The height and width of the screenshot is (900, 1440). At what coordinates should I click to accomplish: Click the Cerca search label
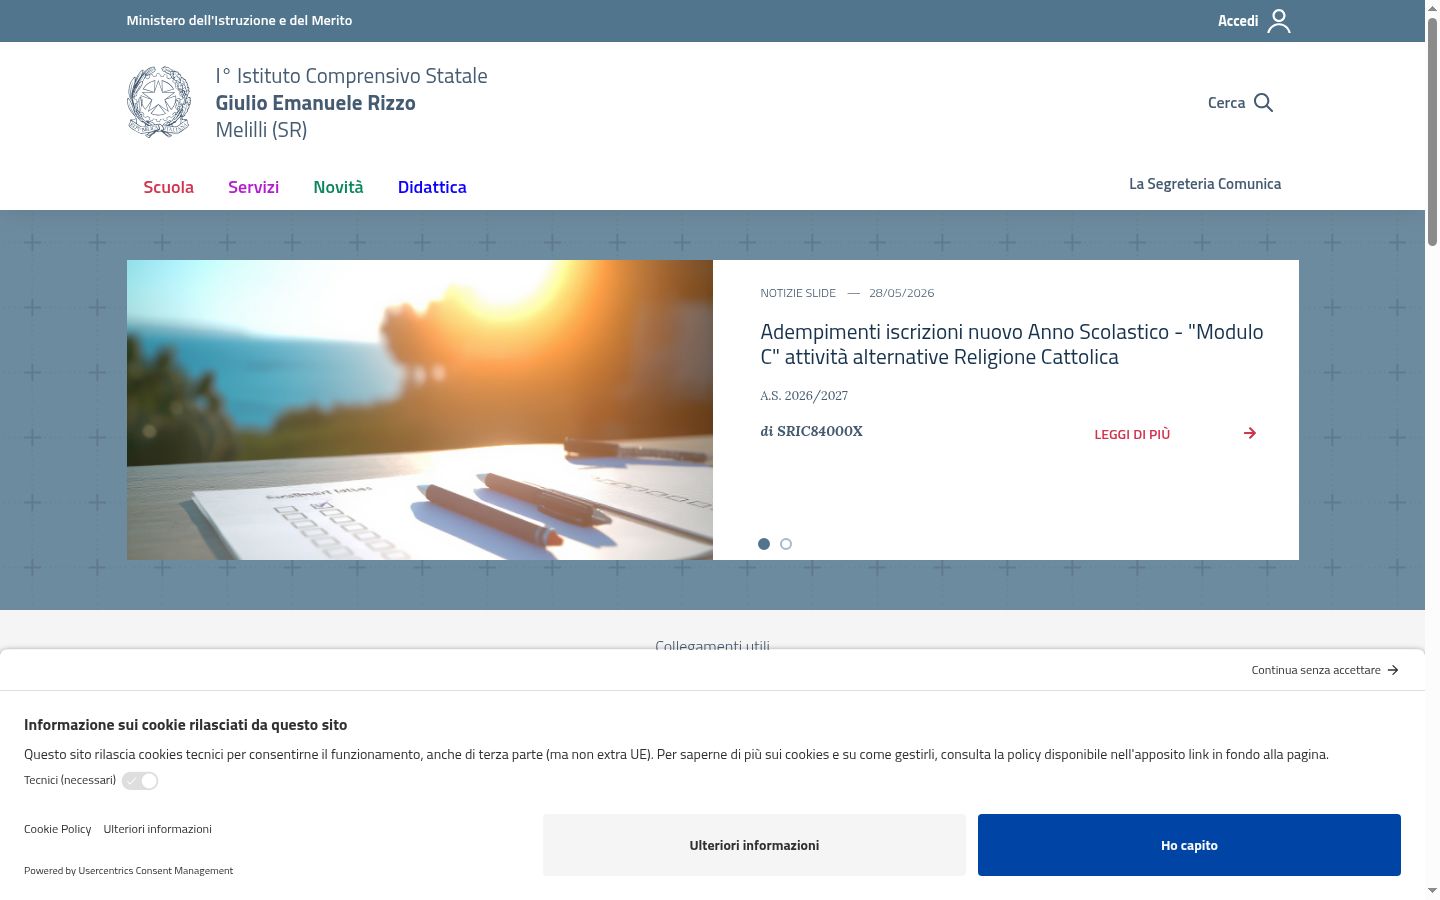(x=1226, y=103)
